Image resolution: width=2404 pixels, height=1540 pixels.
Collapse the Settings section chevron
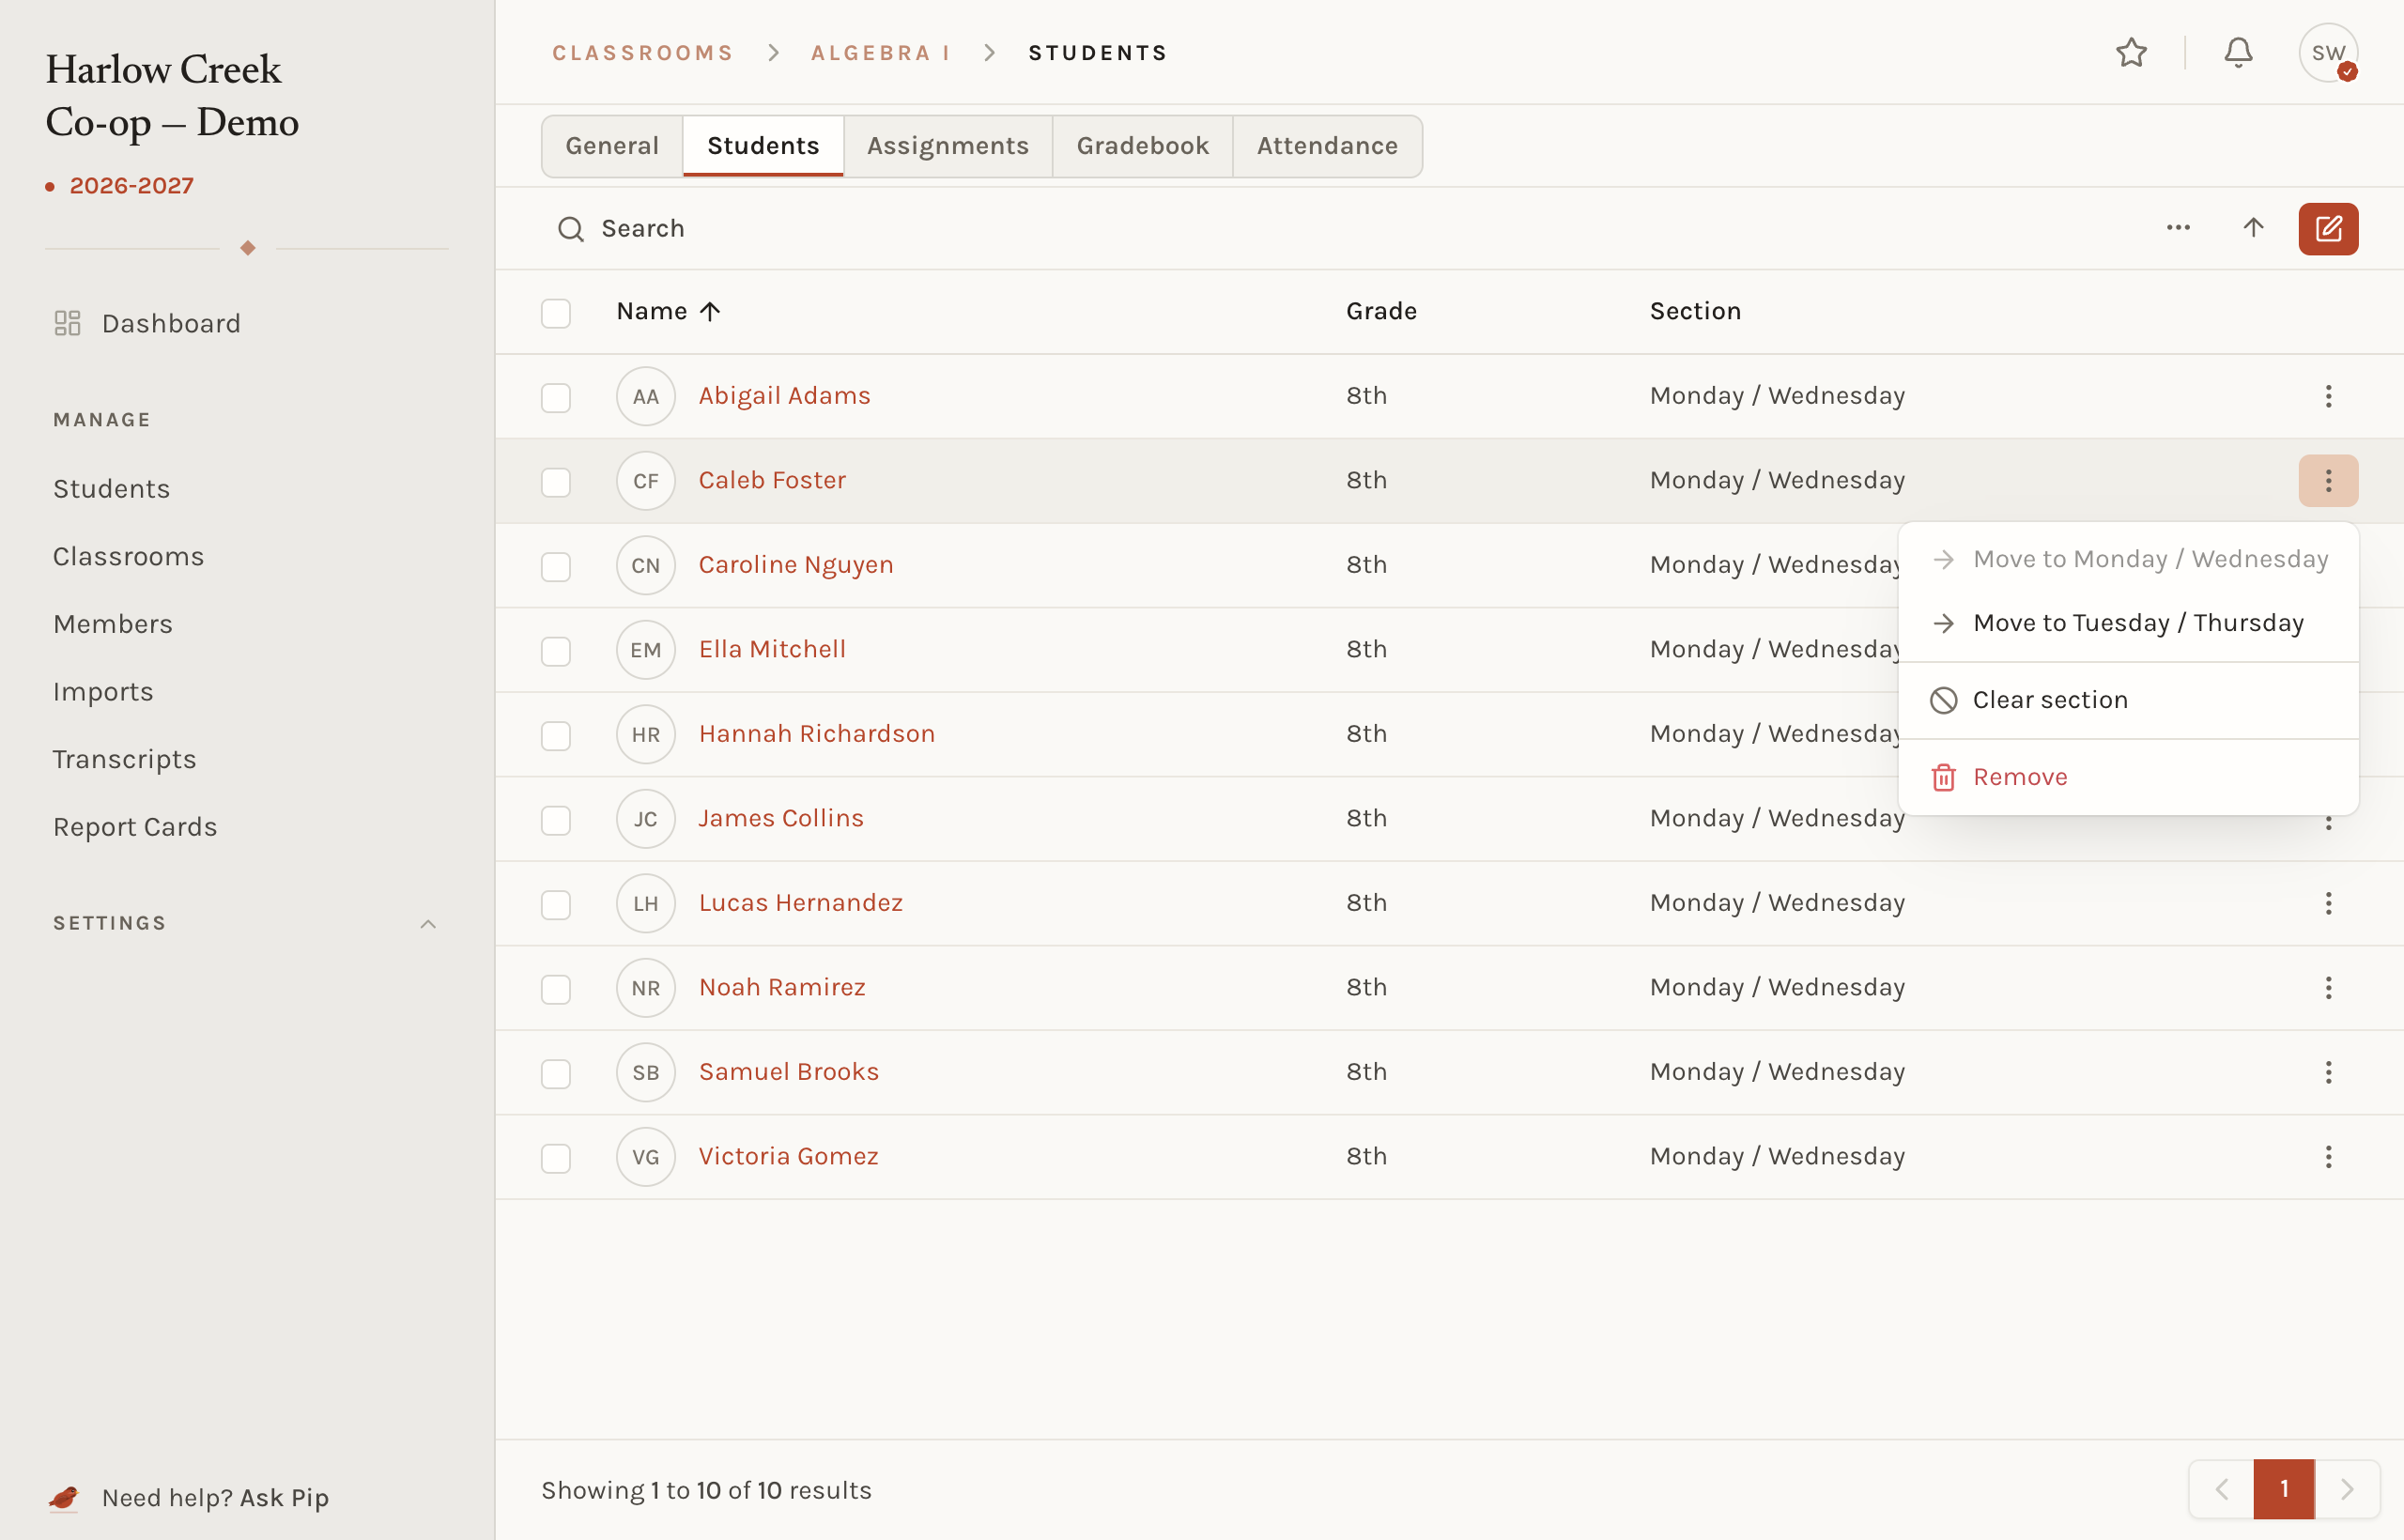(x=428, y=924)
